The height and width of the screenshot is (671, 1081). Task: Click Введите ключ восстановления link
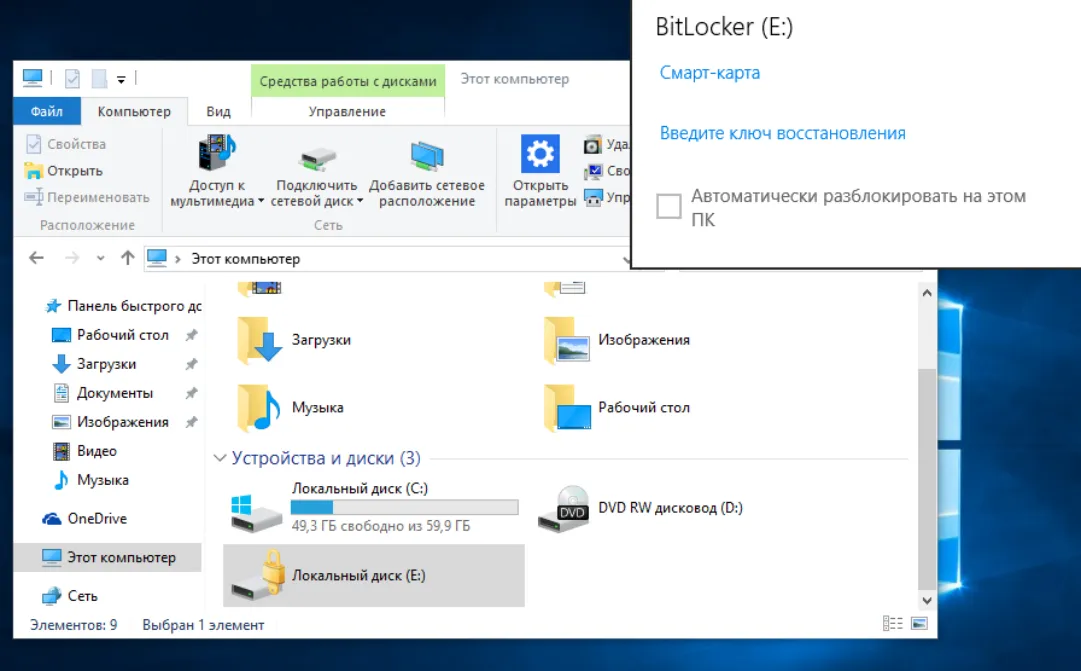pyautogui.click(x=782, y=132)
